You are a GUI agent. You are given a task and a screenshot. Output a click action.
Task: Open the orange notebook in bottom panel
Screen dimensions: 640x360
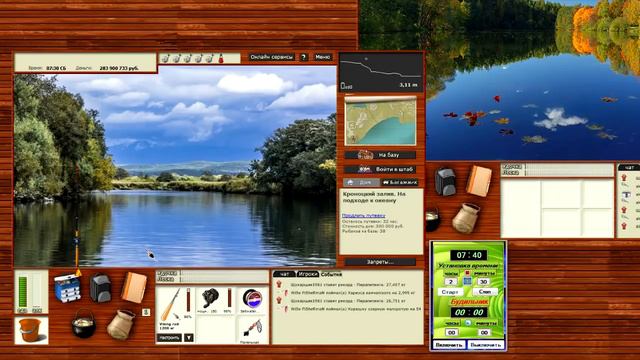pos(134,287)
